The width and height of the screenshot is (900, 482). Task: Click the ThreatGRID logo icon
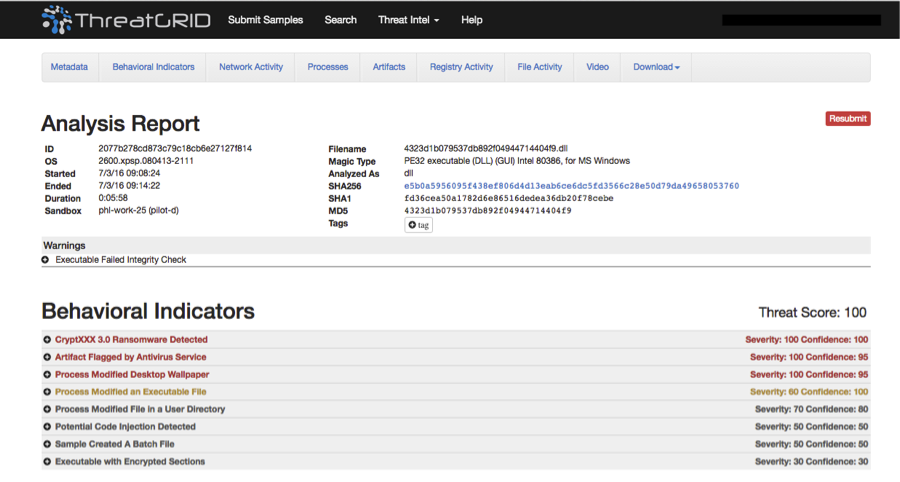tap(57, 19)
